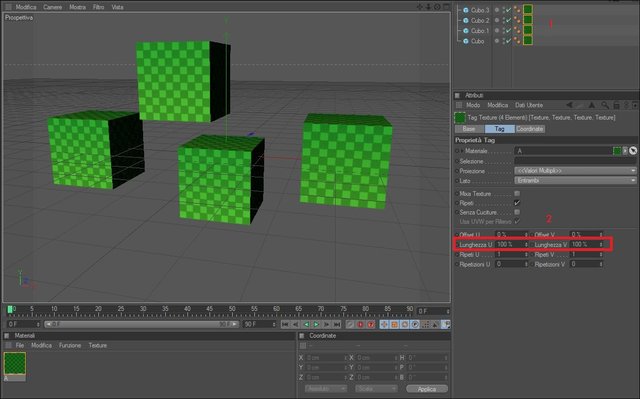
Task: Toggle the Mixa Texture checkbox
Action: [517, 193]
